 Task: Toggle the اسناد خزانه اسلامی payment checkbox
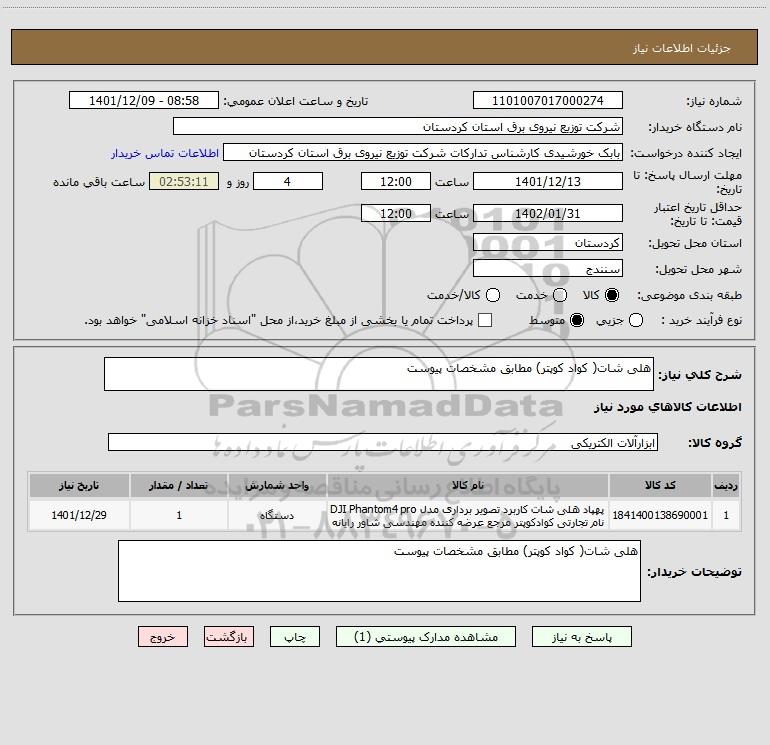click(485, 320)
